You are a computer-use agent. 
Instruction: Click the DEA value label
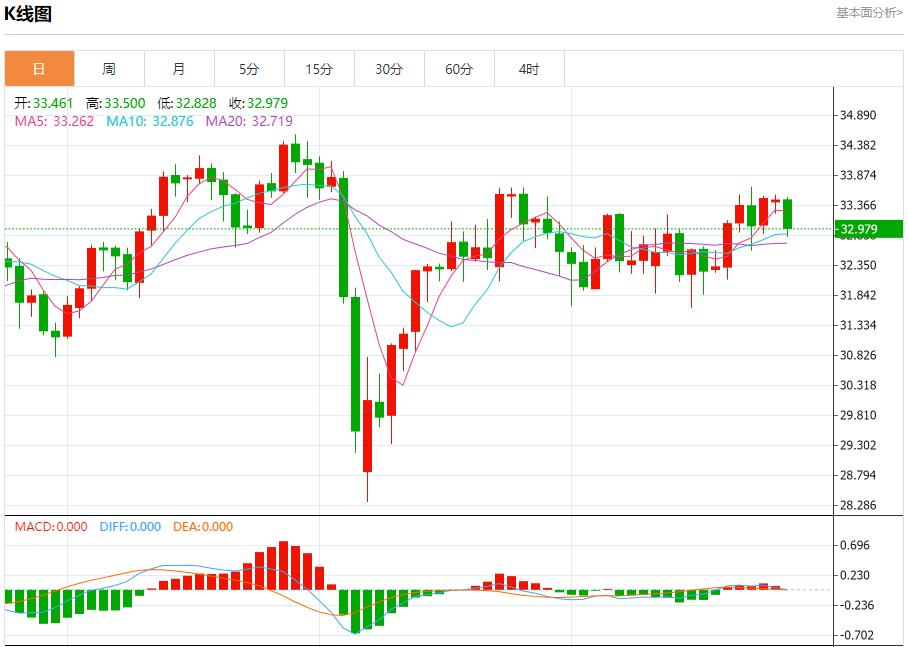[x=205, y=527]
